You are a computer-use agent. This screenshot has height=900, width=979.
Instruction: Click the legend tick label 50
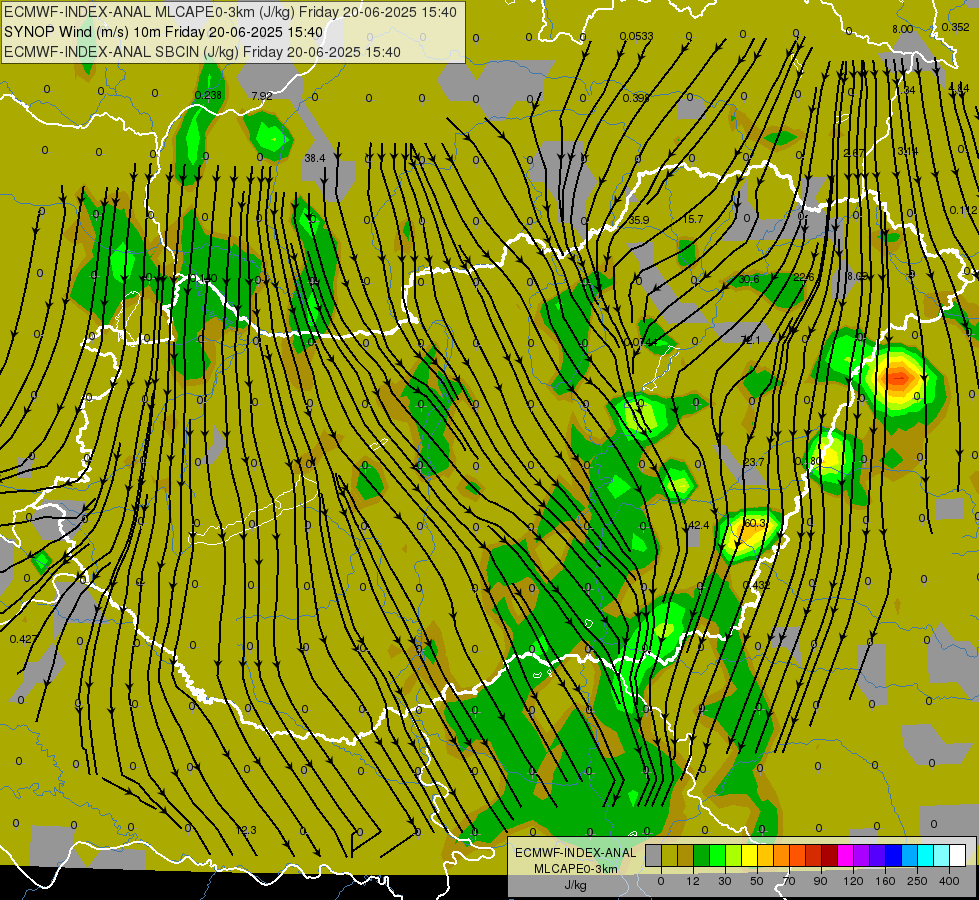757,881
